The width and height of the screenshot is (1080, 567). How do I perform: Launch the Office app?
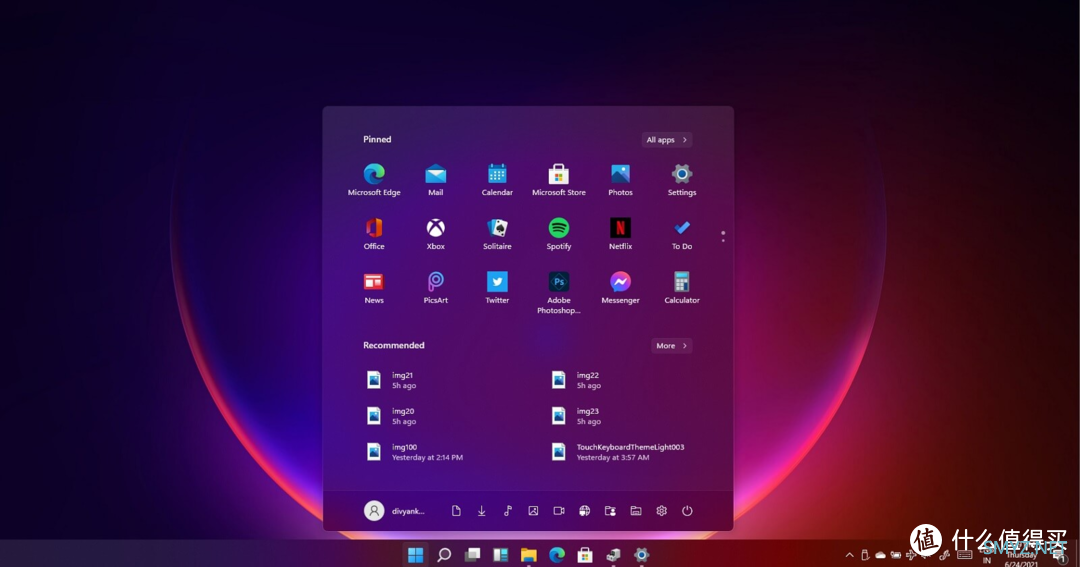pyautogui.click(x=374, y=234)
